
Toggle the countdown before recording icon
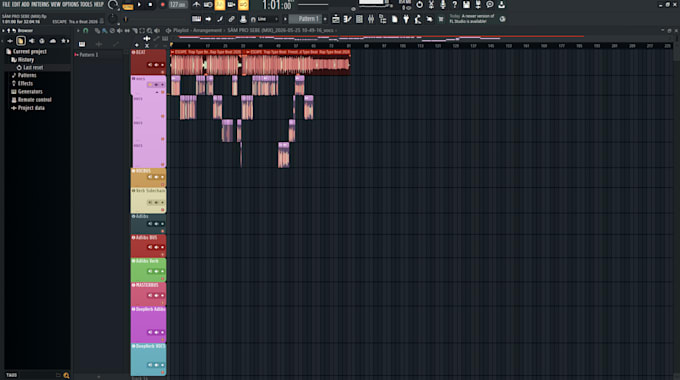pos(208,5)
